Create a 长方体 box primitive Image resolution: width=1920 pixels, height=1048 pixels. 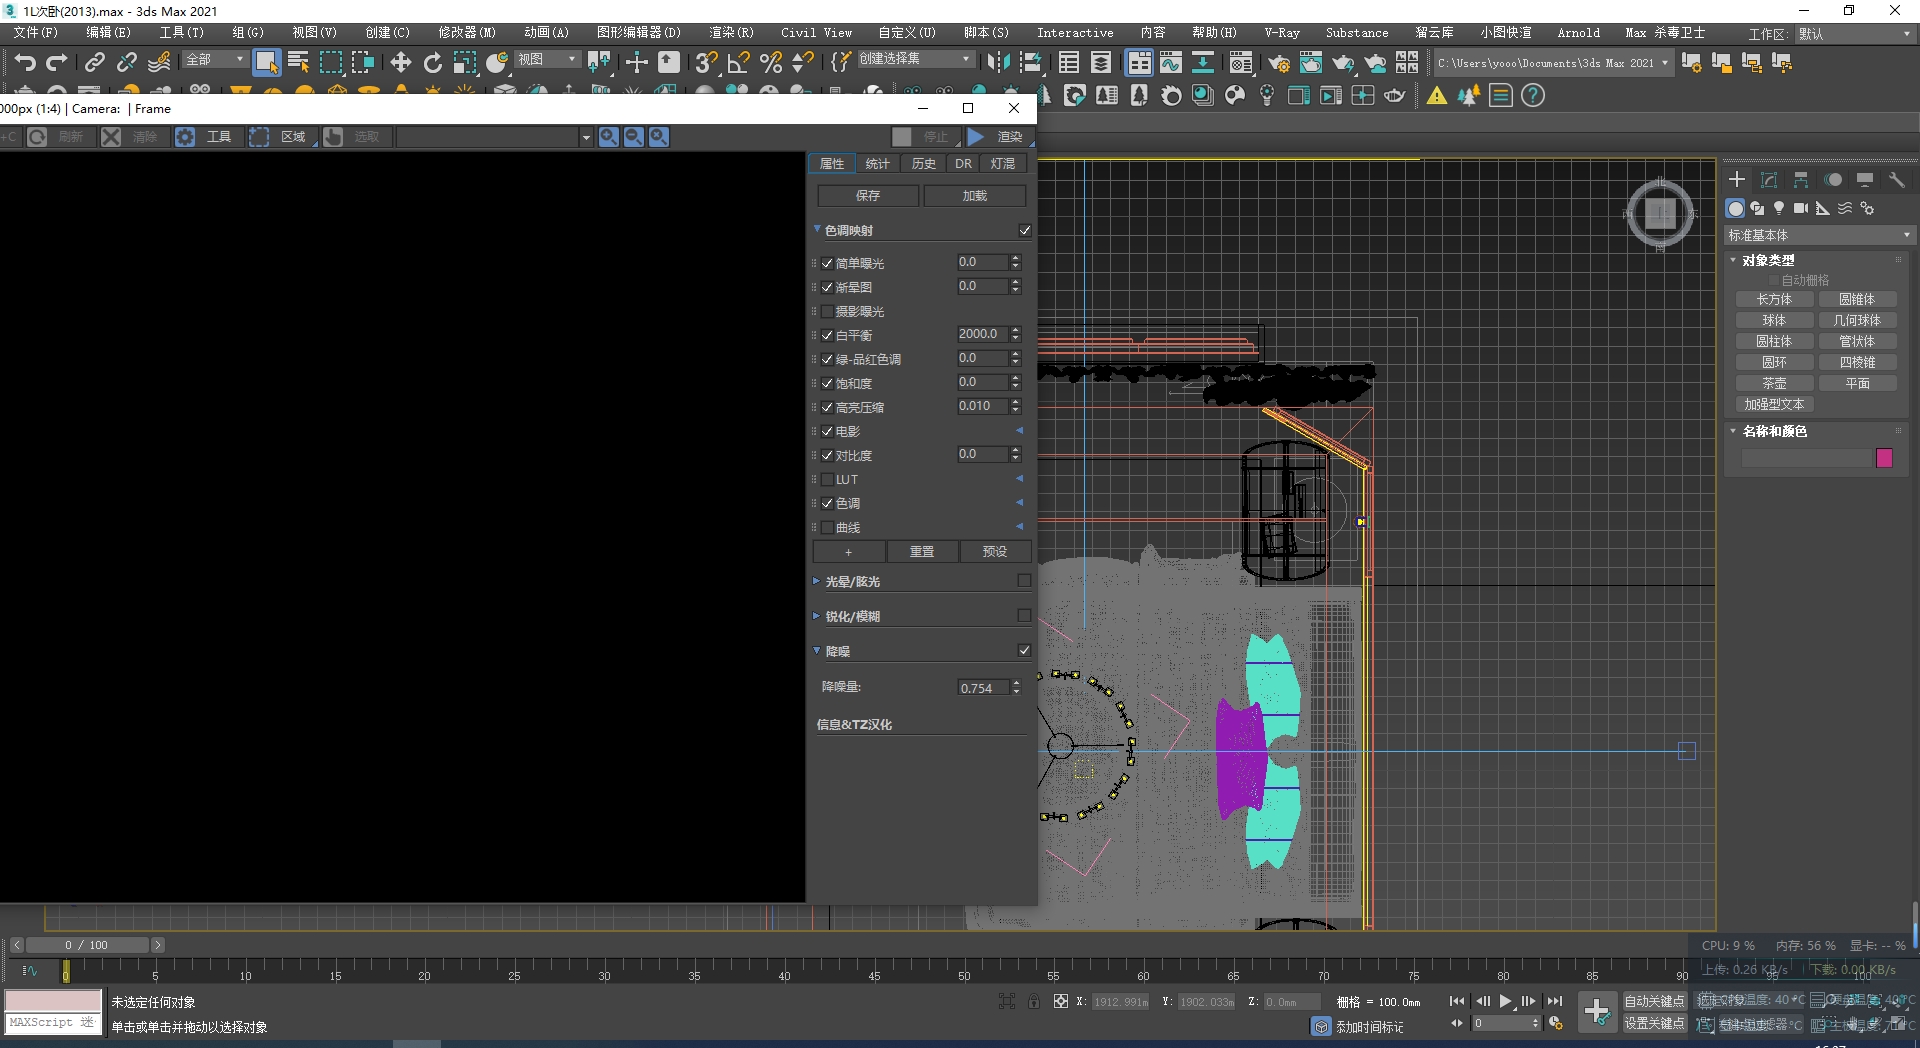point(1774,300)
